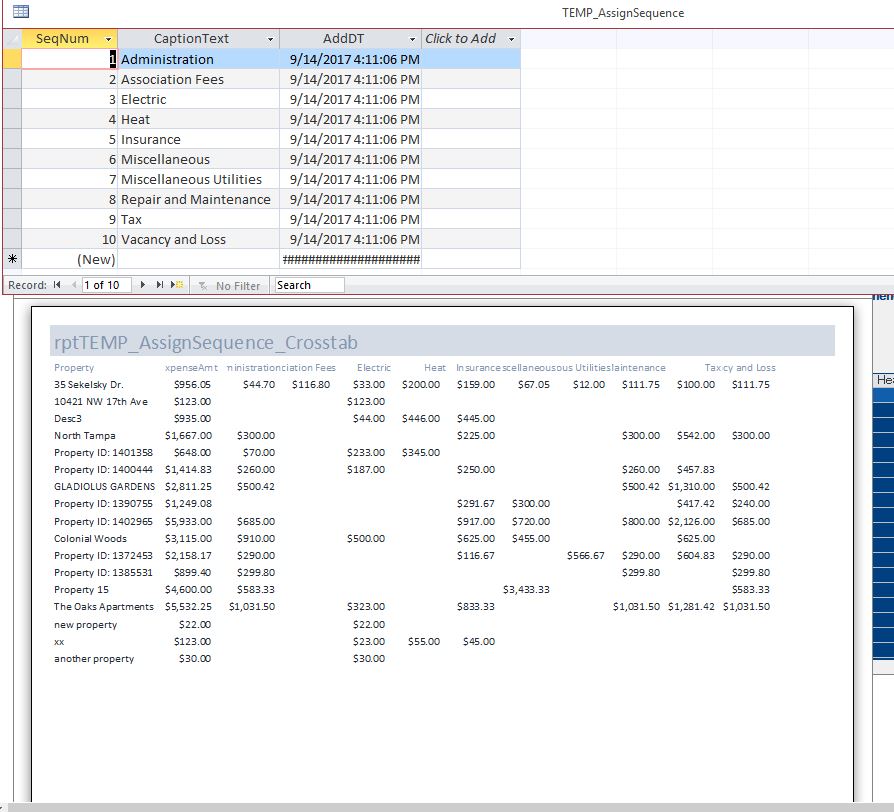Viewport: 894px width, 812px height.
Task: Go to previous record arrow
Action: tap(74, 285)
